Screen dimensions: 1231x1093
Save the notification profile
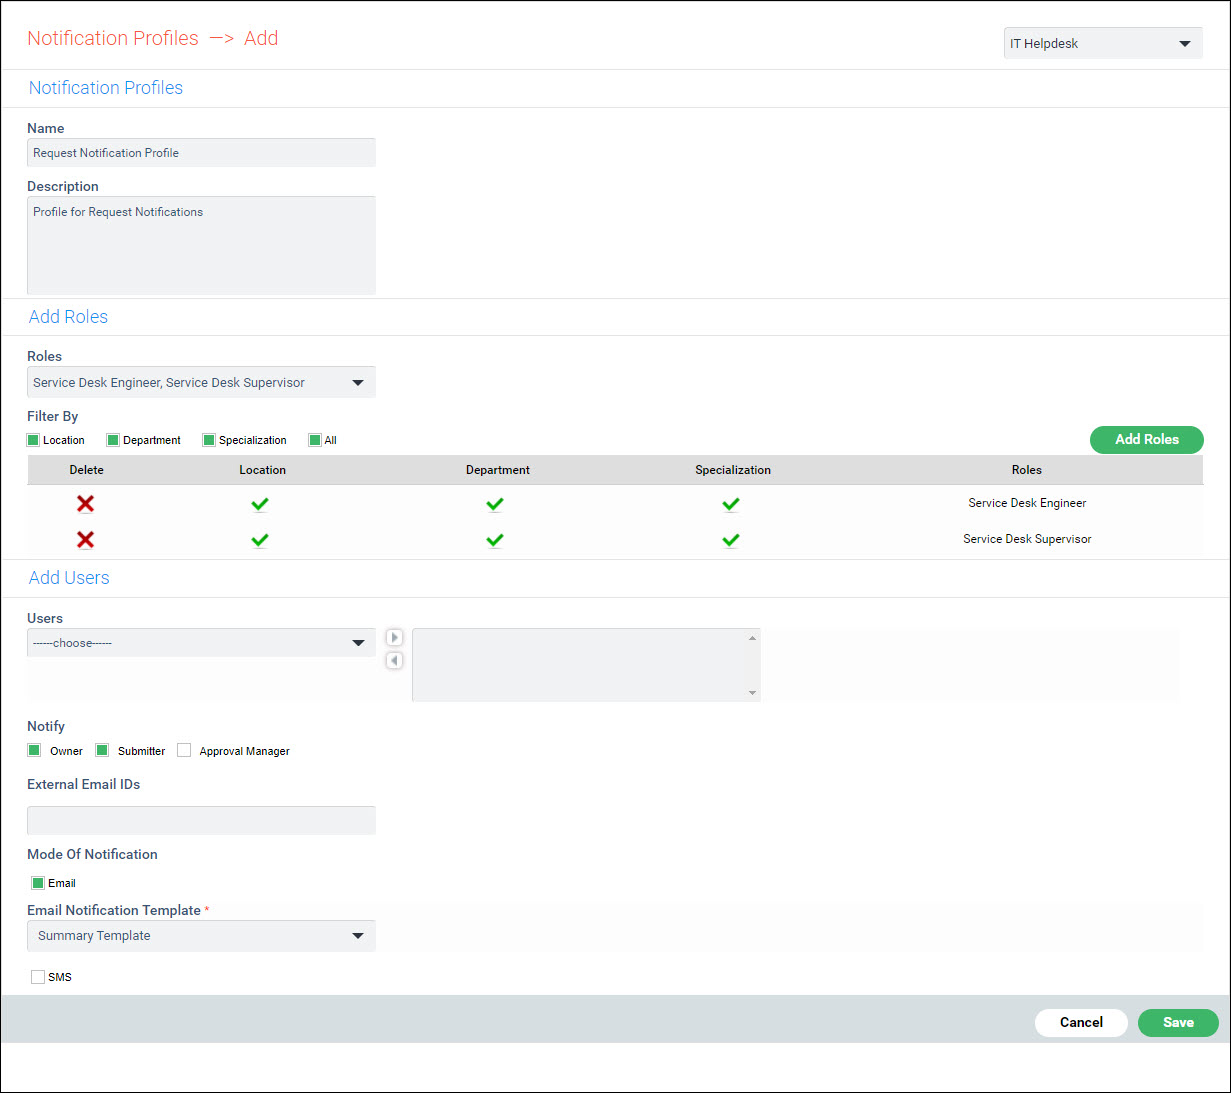pos(1177,1023)
